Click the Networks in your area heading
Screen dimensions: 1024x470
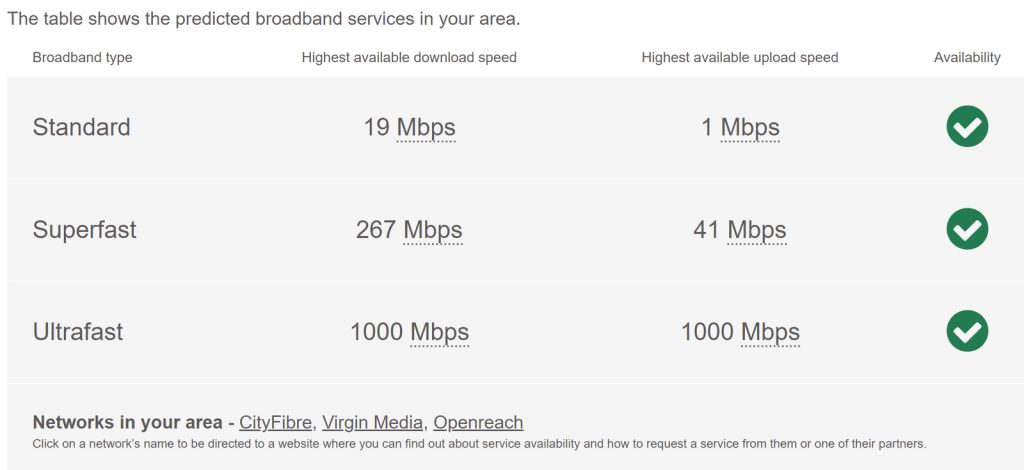pyautogui.click(x=127, y=422)
